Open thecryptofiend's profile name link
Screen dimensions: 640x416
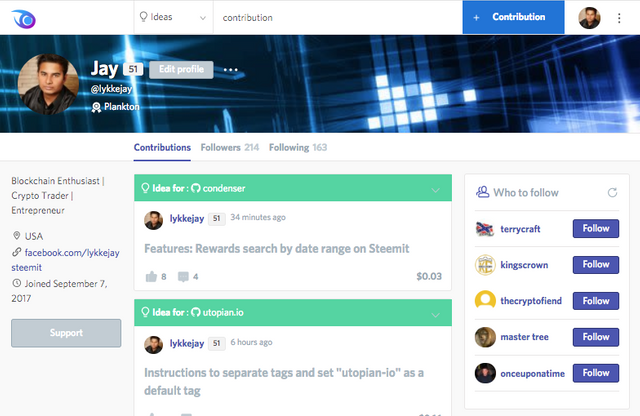(x=531, y=301)
